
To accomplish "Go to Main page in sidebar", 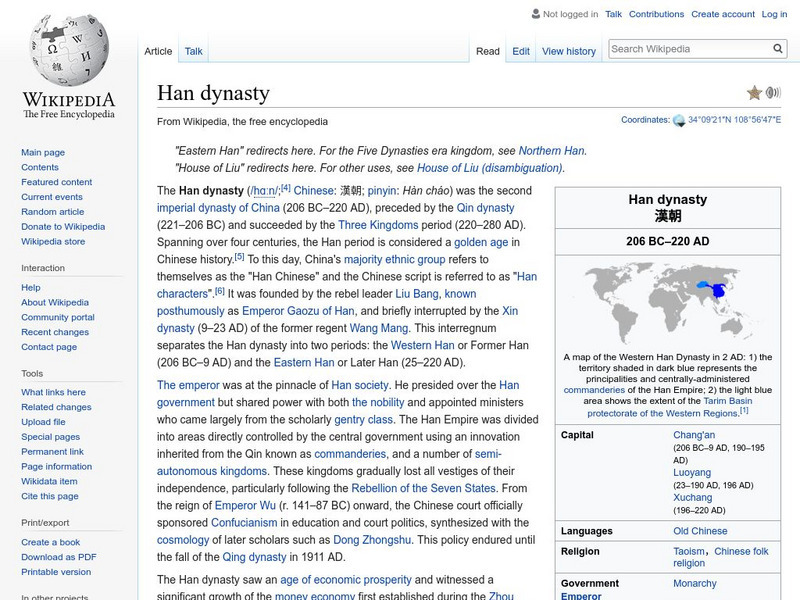I will pyautogui.click(x=43, y=152).
